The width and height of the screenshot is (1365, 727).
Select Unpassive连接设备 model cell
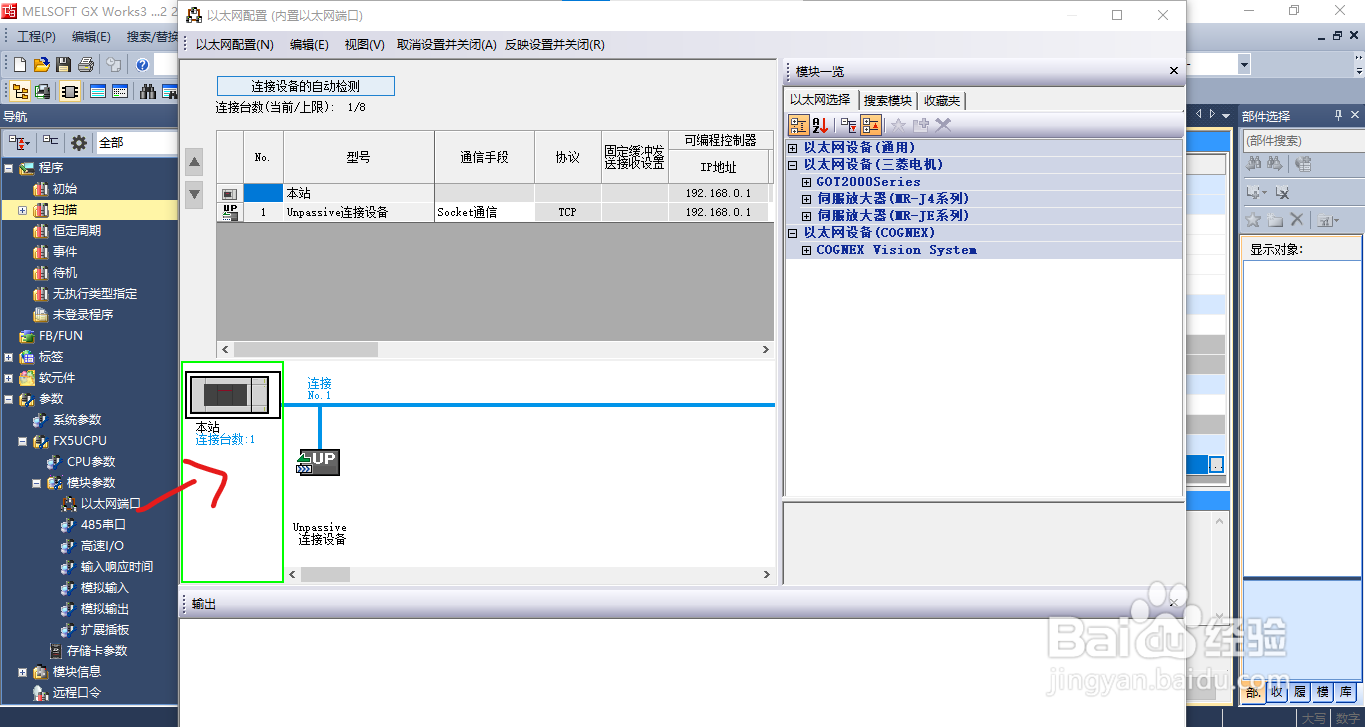tap(359, 213)
